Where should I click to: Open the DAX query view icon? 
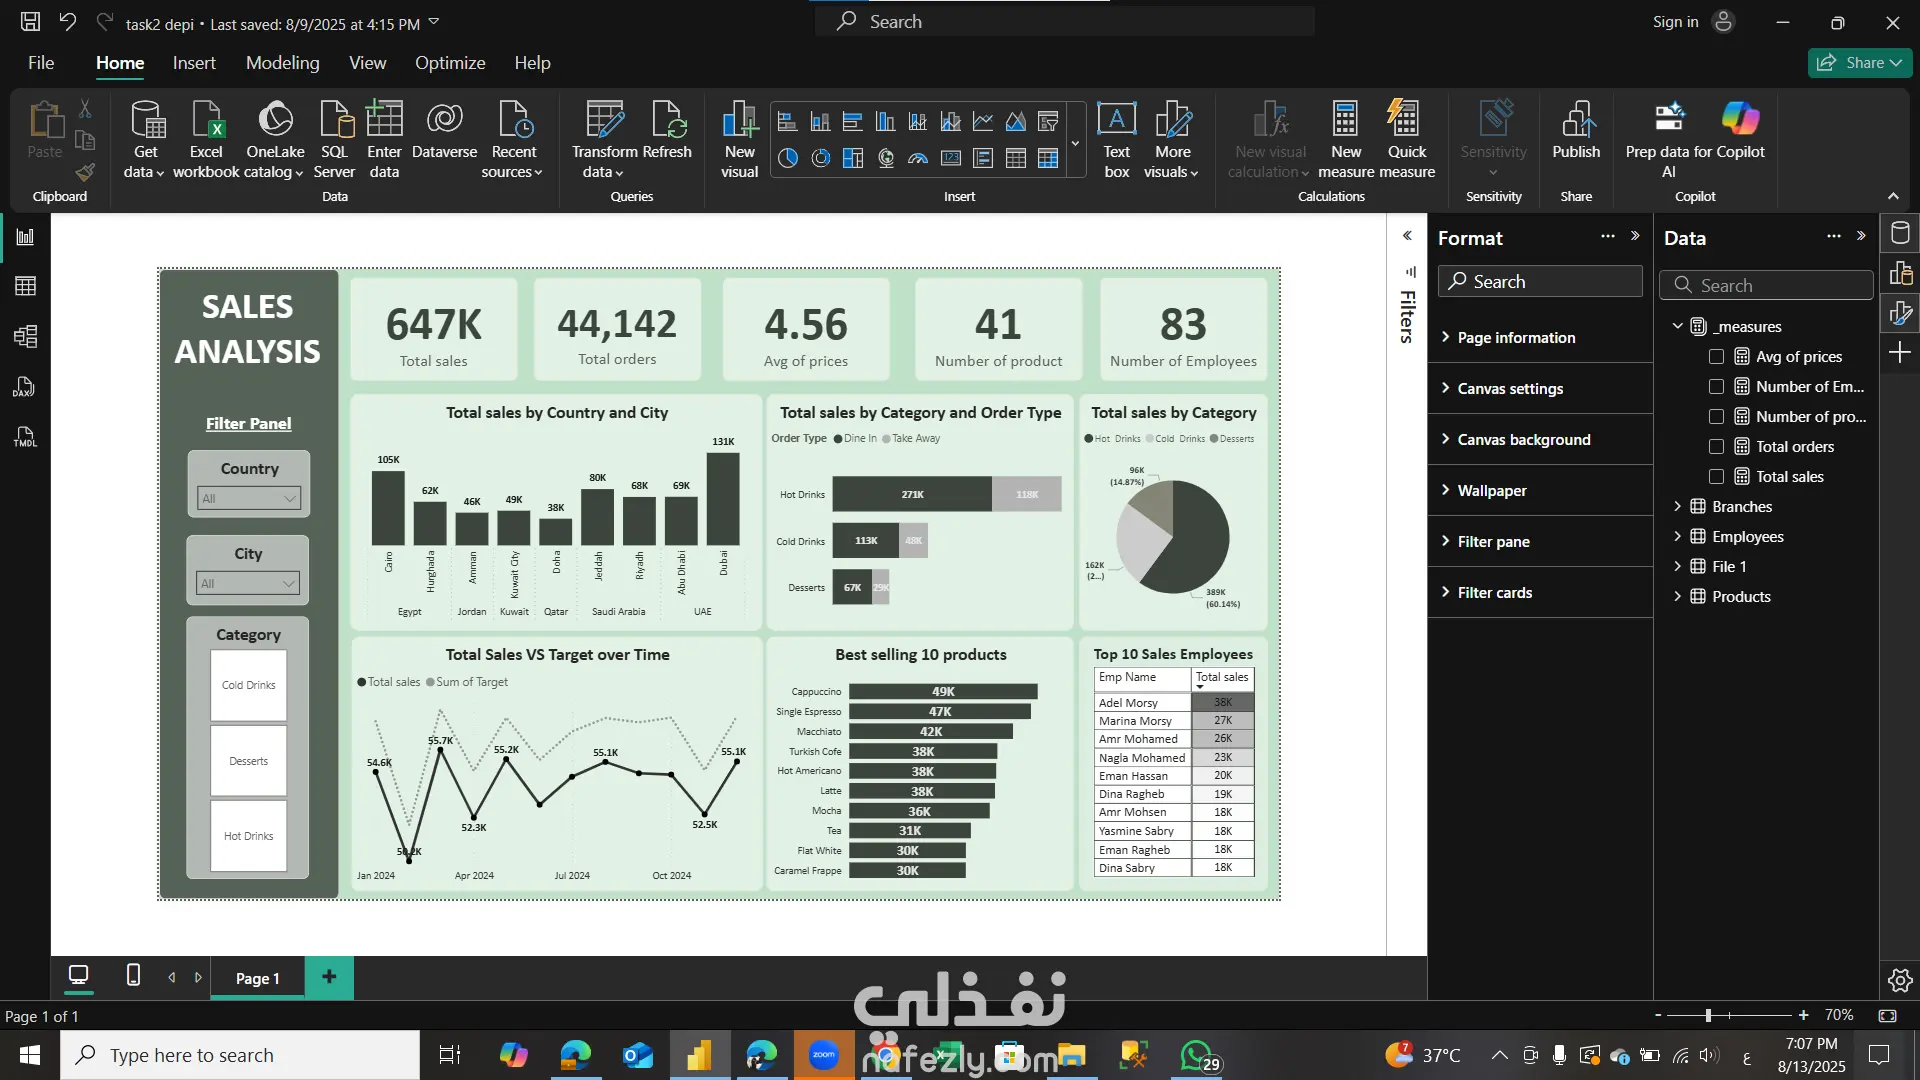[26, 387]
